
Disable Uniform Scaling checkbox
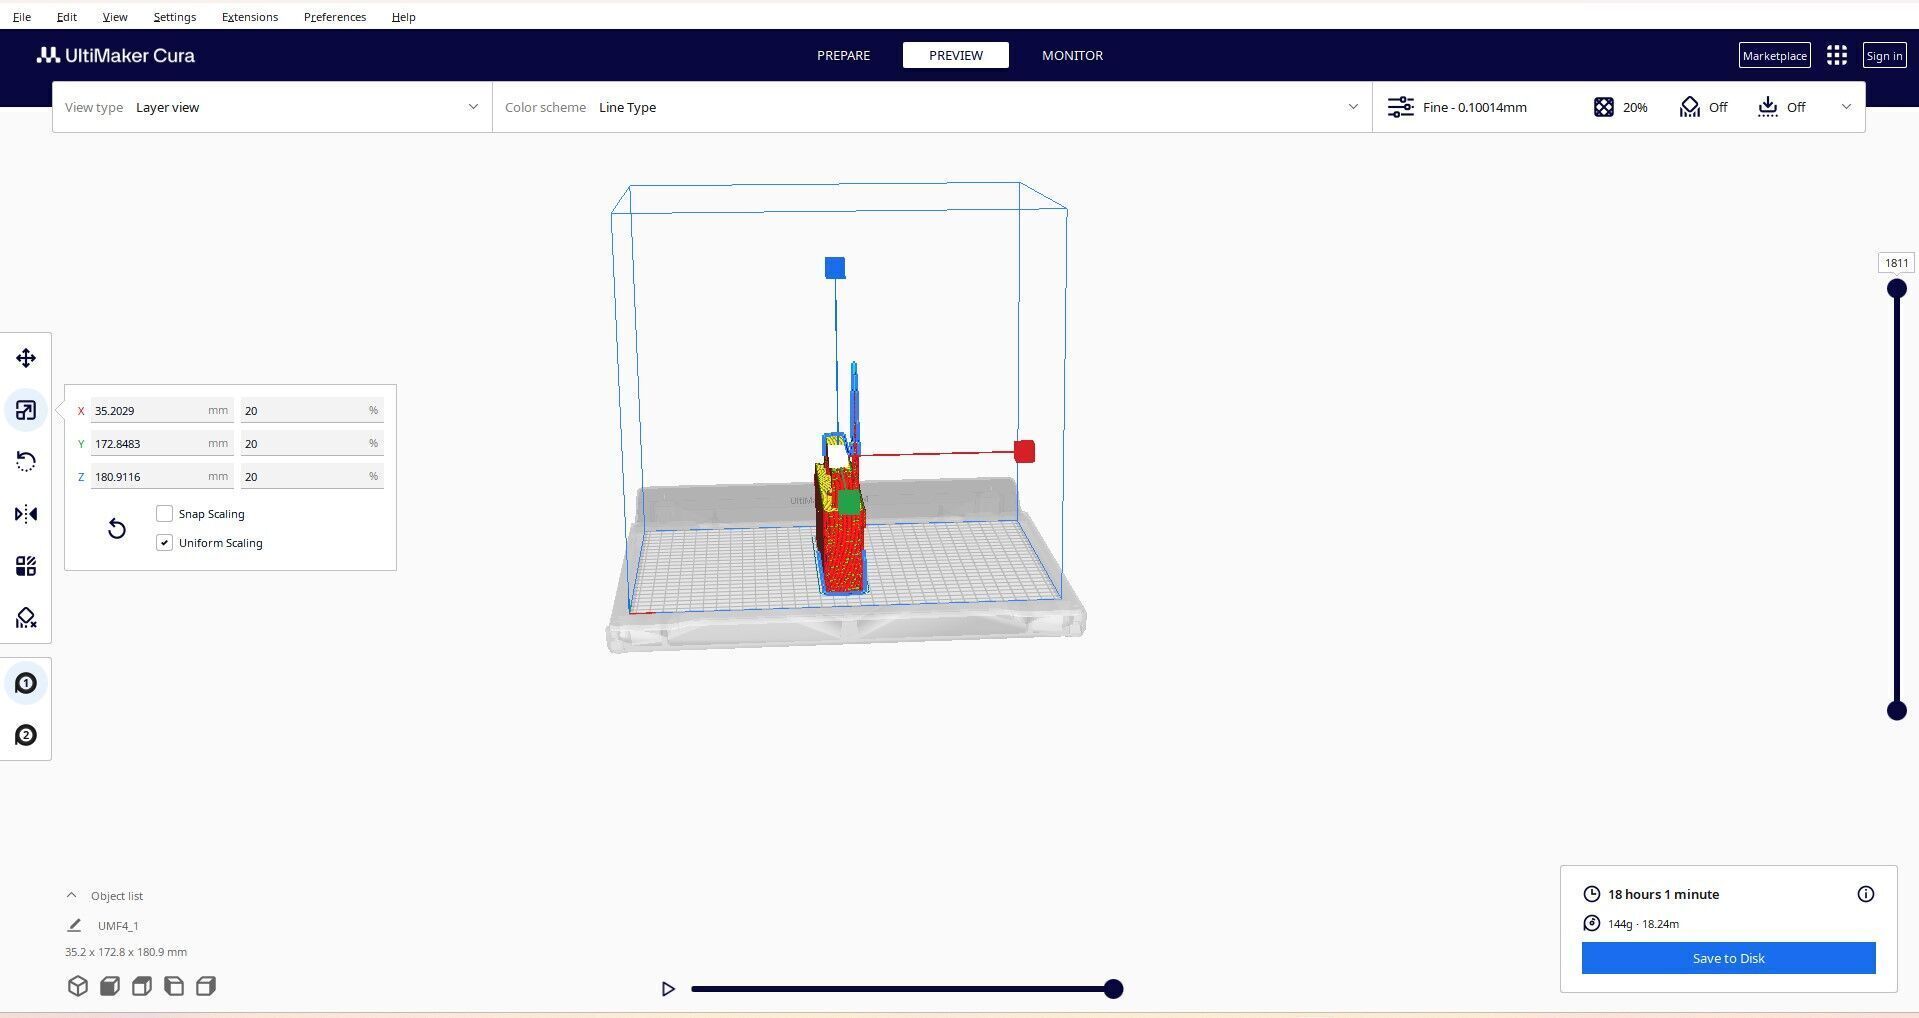(165, 543)
